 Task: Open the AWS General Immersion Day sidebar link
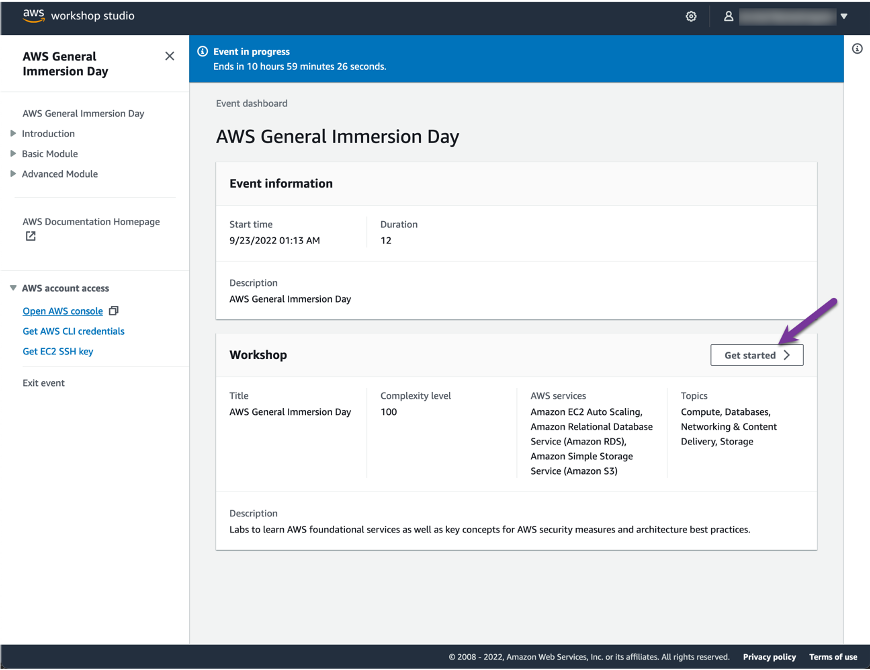[83, 113]
